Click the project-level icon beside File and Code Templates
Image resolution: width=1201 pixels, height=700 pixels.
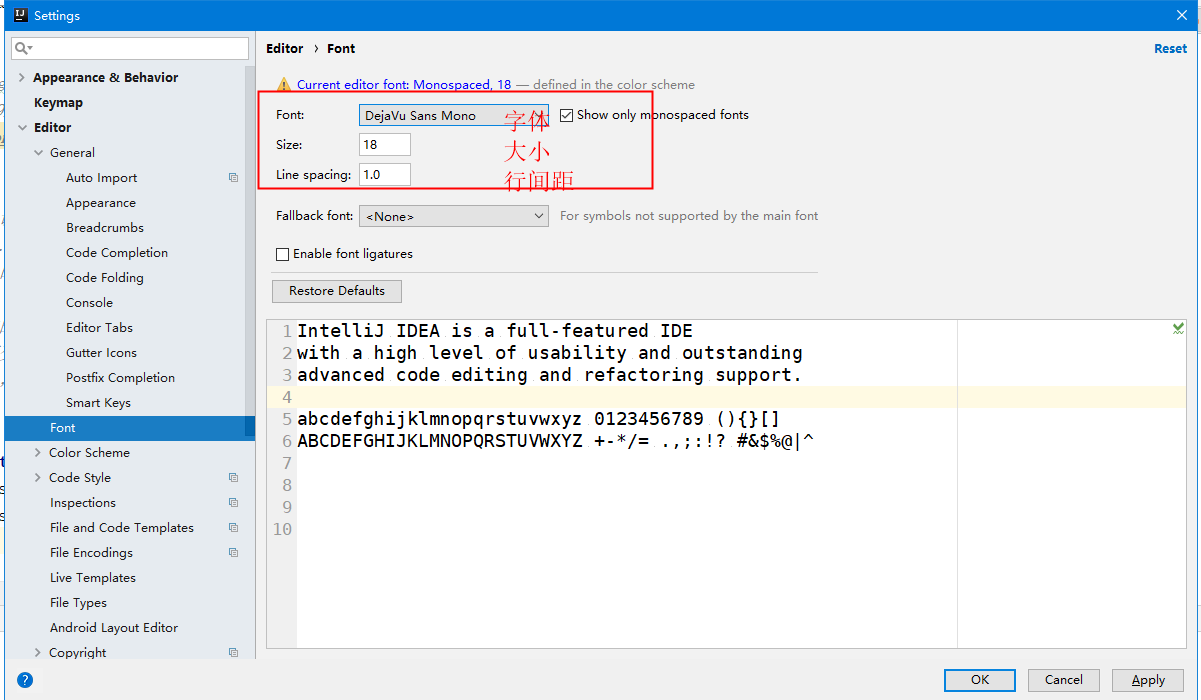(x=233, y=528)
